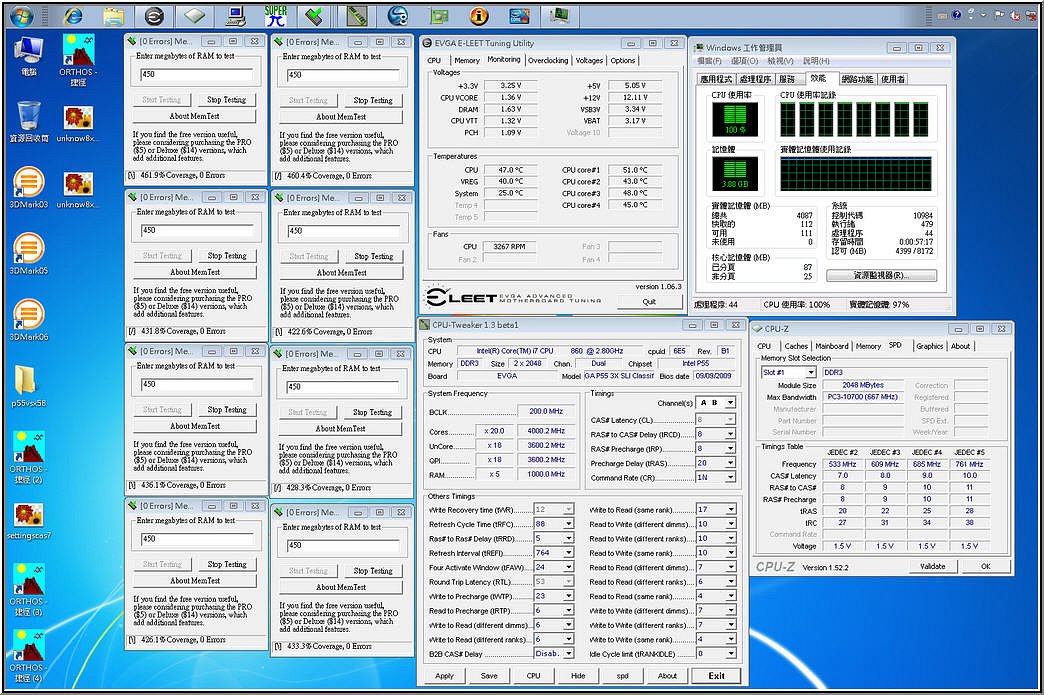Click the megabytes field in 426.1% coverage MemTest
Viewport: 1044px width, 695px height.
[196, 539]
